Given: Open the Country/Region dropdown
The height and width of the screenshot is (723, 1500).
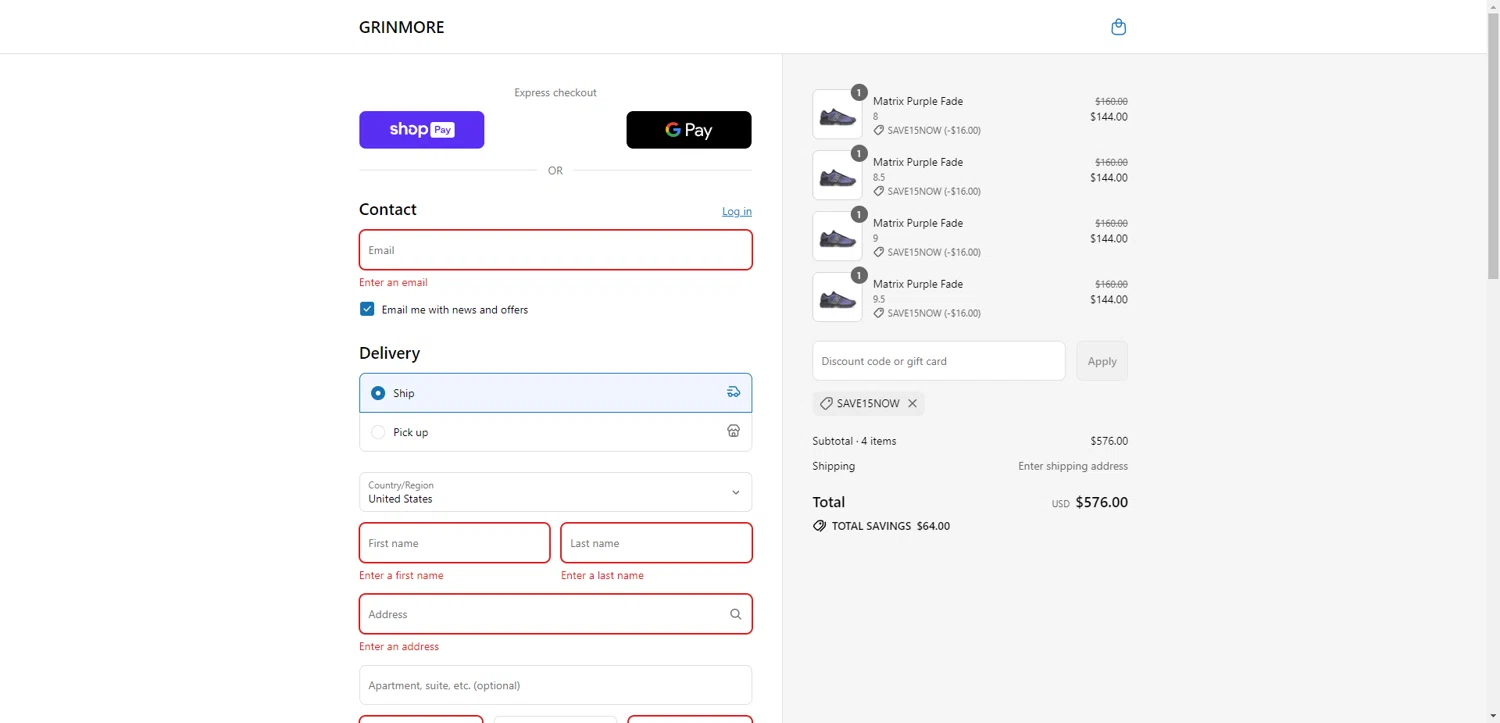Looking at the screenshot, I should (x=555, y=492).
